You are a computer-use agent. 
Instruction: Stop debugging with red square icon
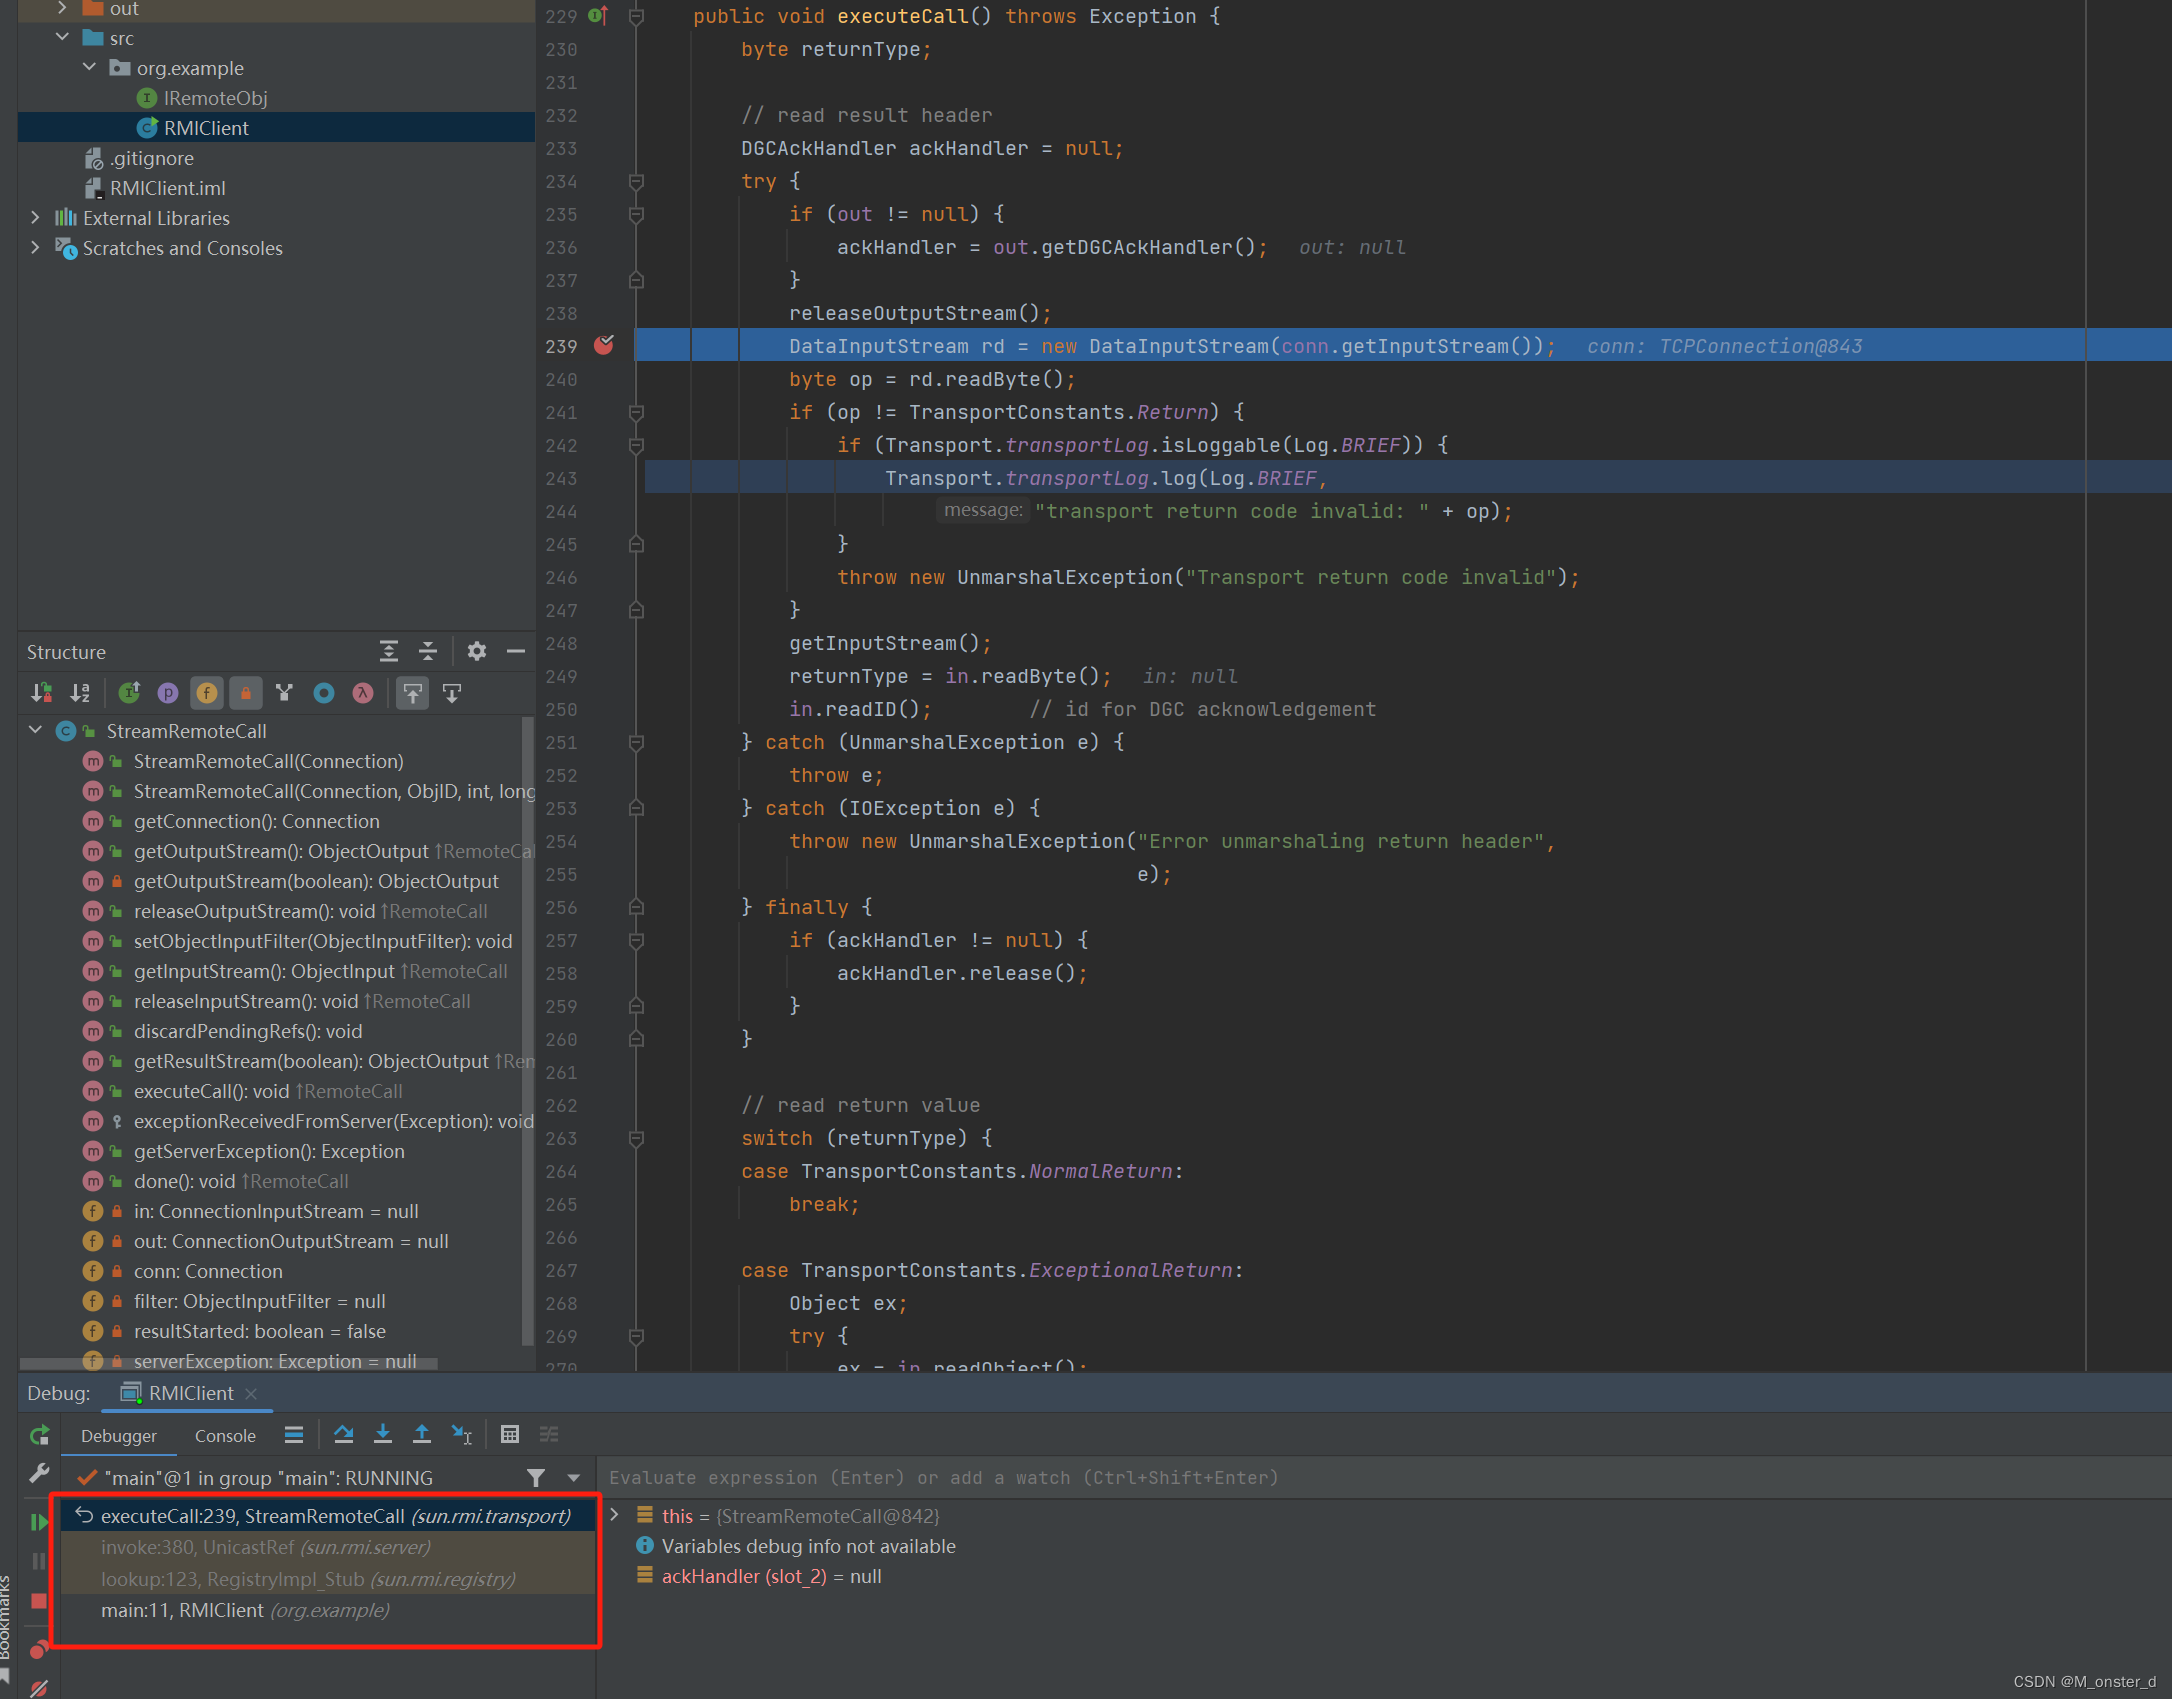click(x=39, y=1601)
